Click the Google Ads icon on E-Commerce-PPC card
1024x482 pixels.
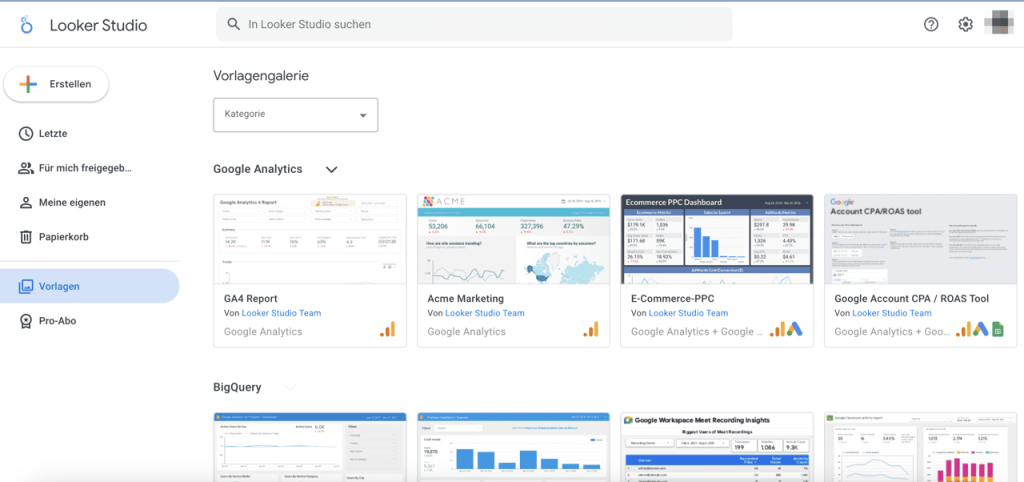(794, 329)
